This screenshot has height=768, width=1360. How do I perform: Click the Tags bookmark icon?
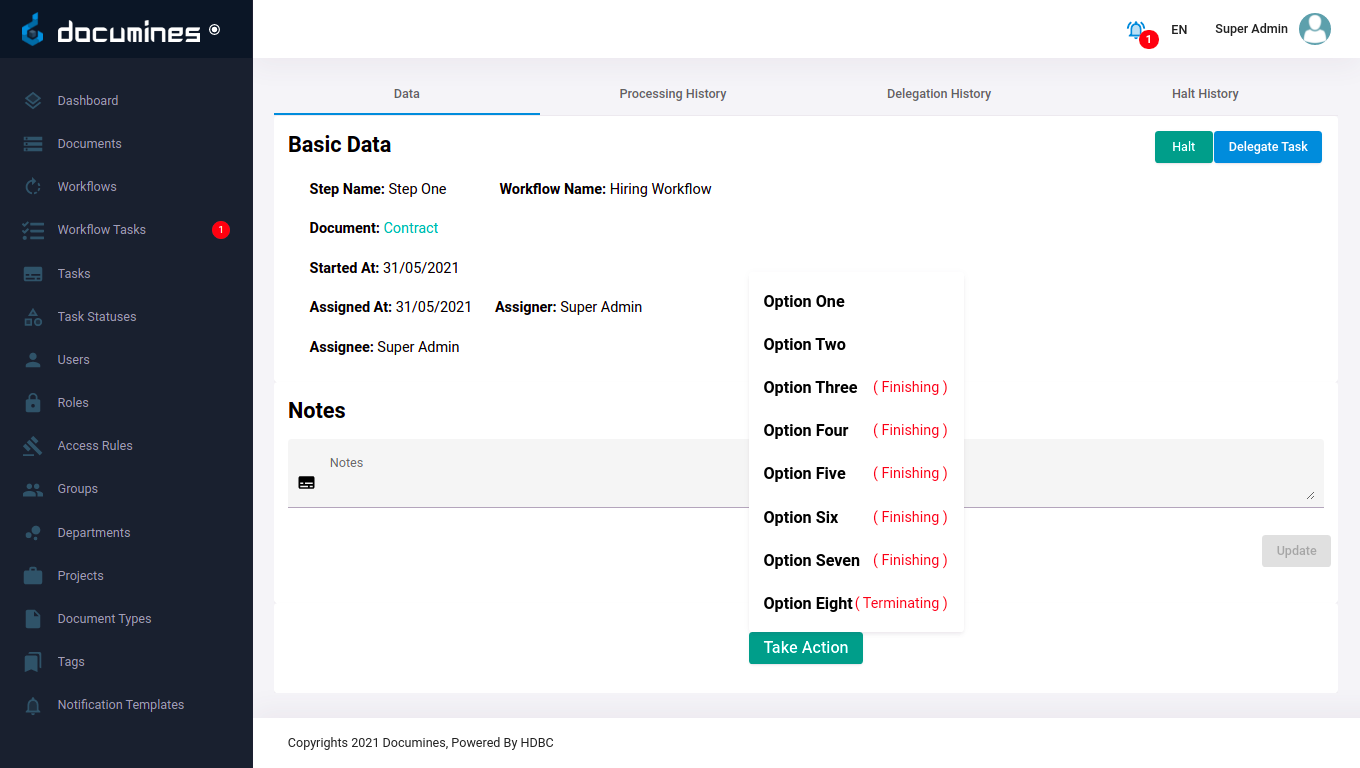33,662
